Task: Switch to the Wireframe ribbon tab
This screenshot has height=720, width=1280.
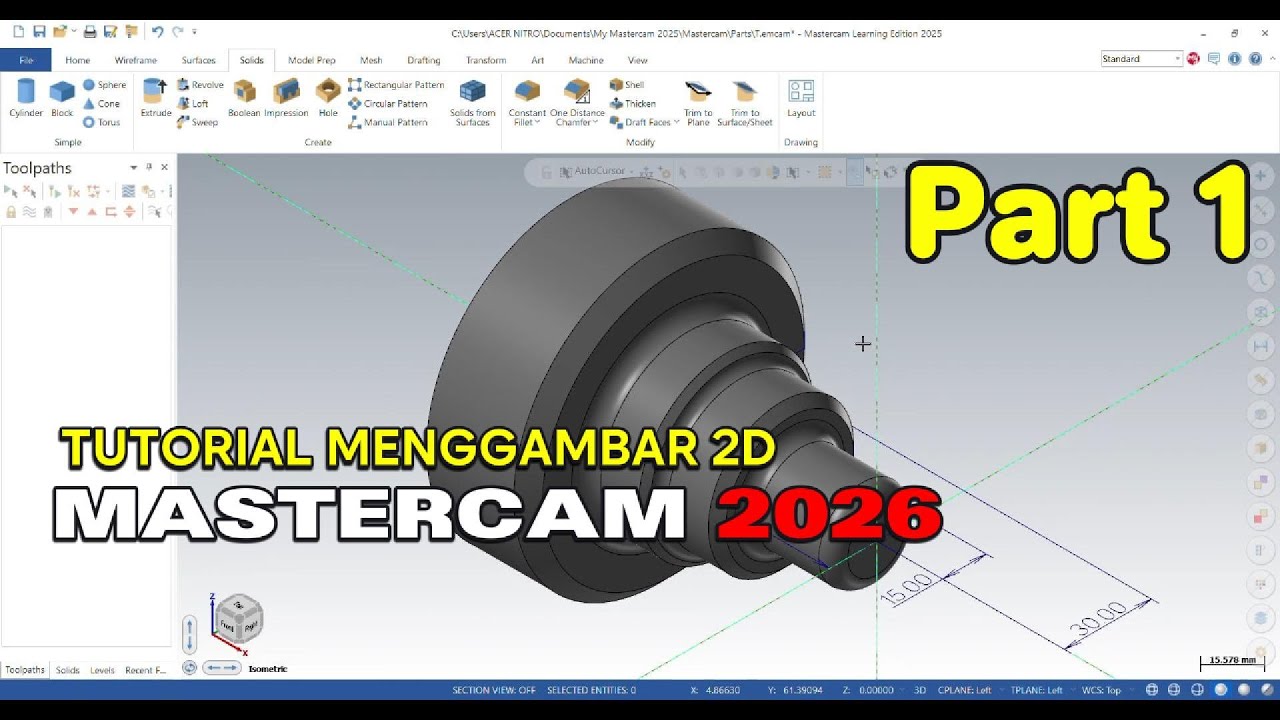Action: click(x=136, y=60)
